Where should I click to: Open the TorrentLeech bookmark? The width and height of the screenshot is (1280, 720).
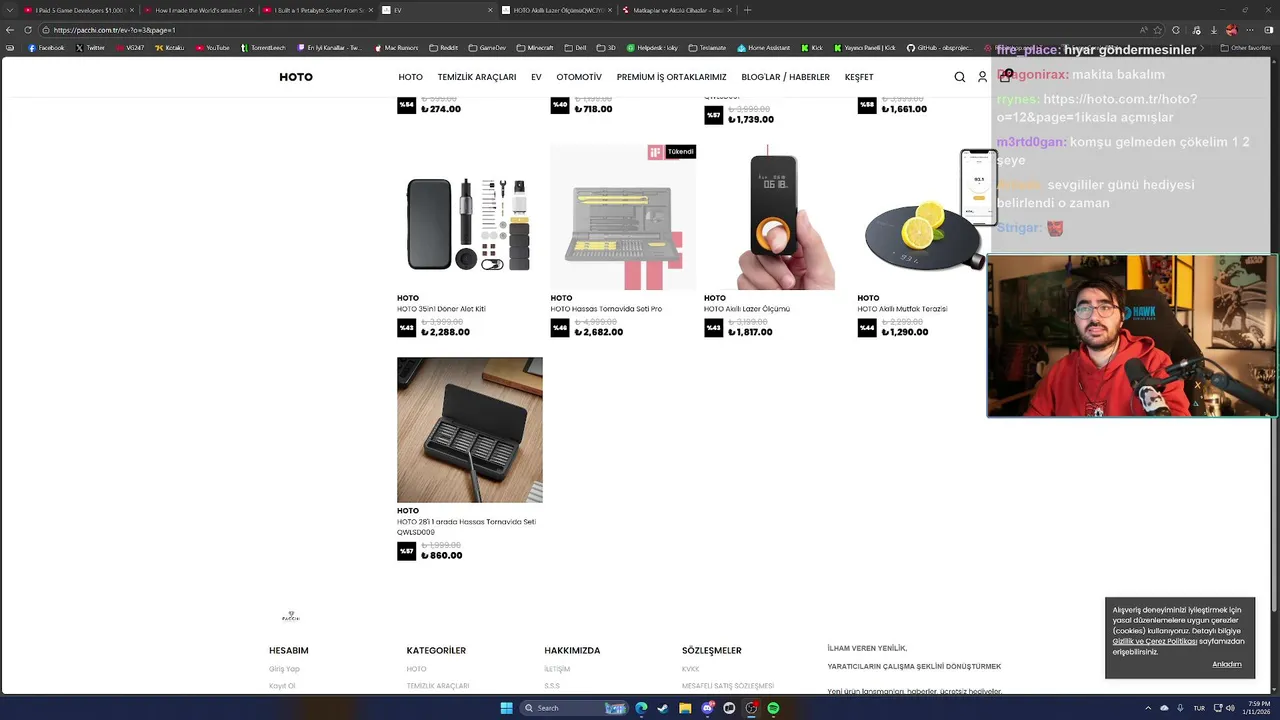(265, 47)
